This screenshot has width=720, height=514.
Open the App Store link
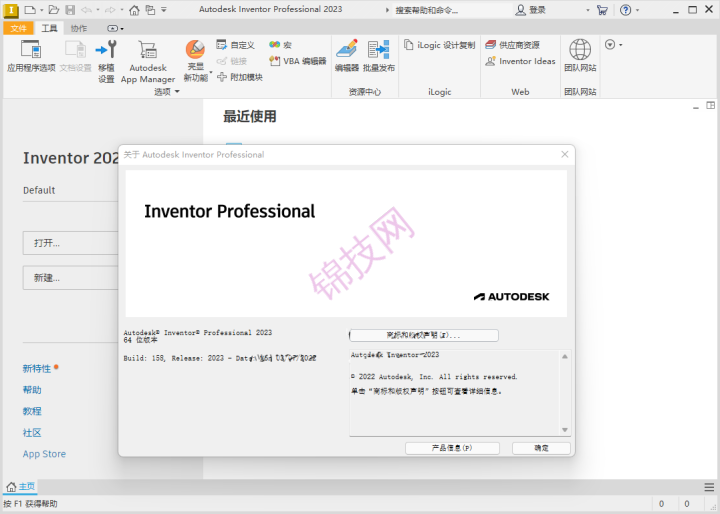click(44, 454)
